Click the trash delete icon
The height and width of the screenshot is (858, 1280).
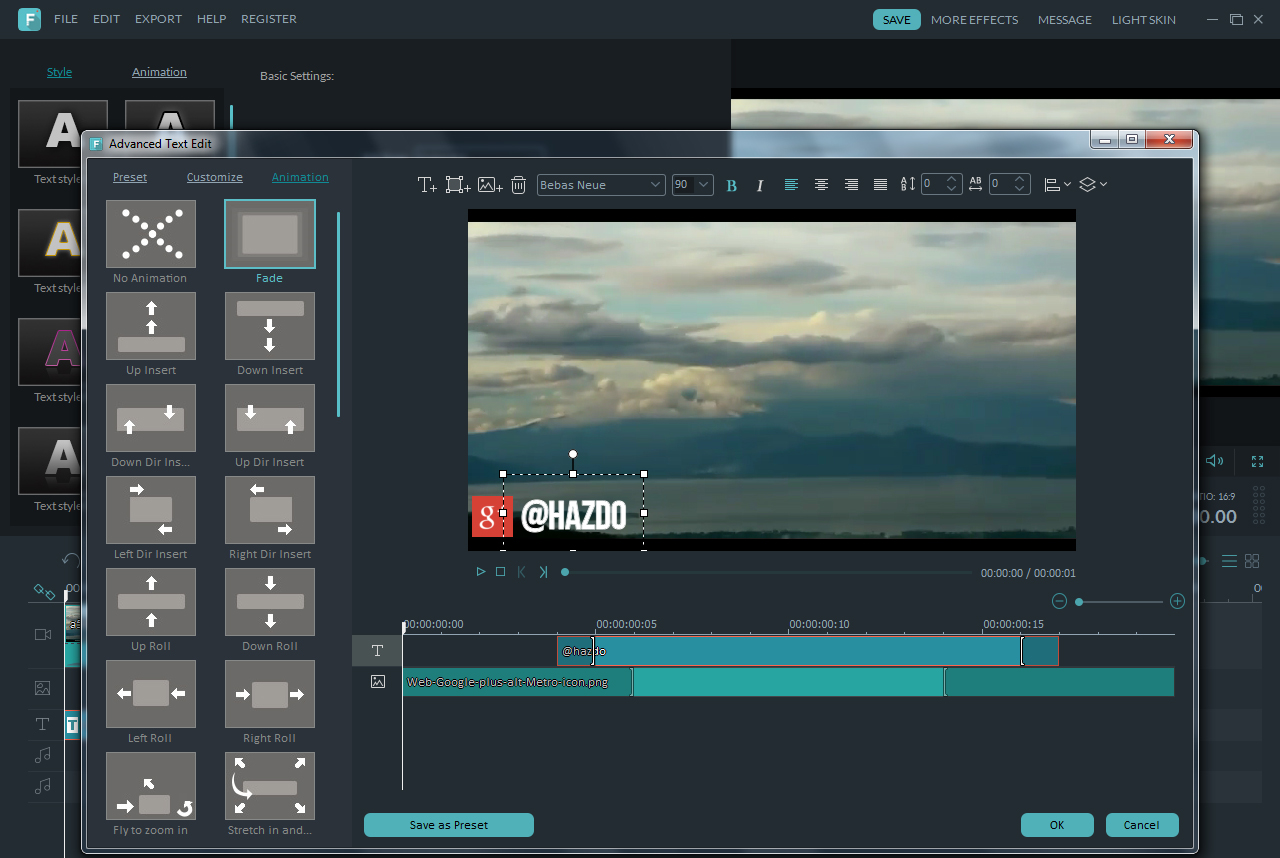[518, 184]
